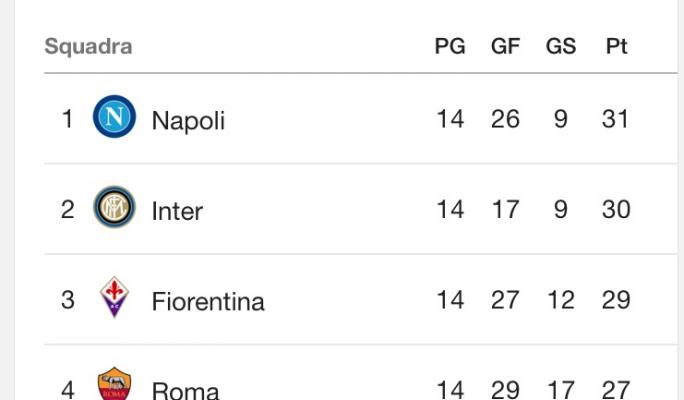Click Fiorentina's 12 goals conceded value
Image resolution: width=684 pixels, height=400 pixels.
coord(561,300)
